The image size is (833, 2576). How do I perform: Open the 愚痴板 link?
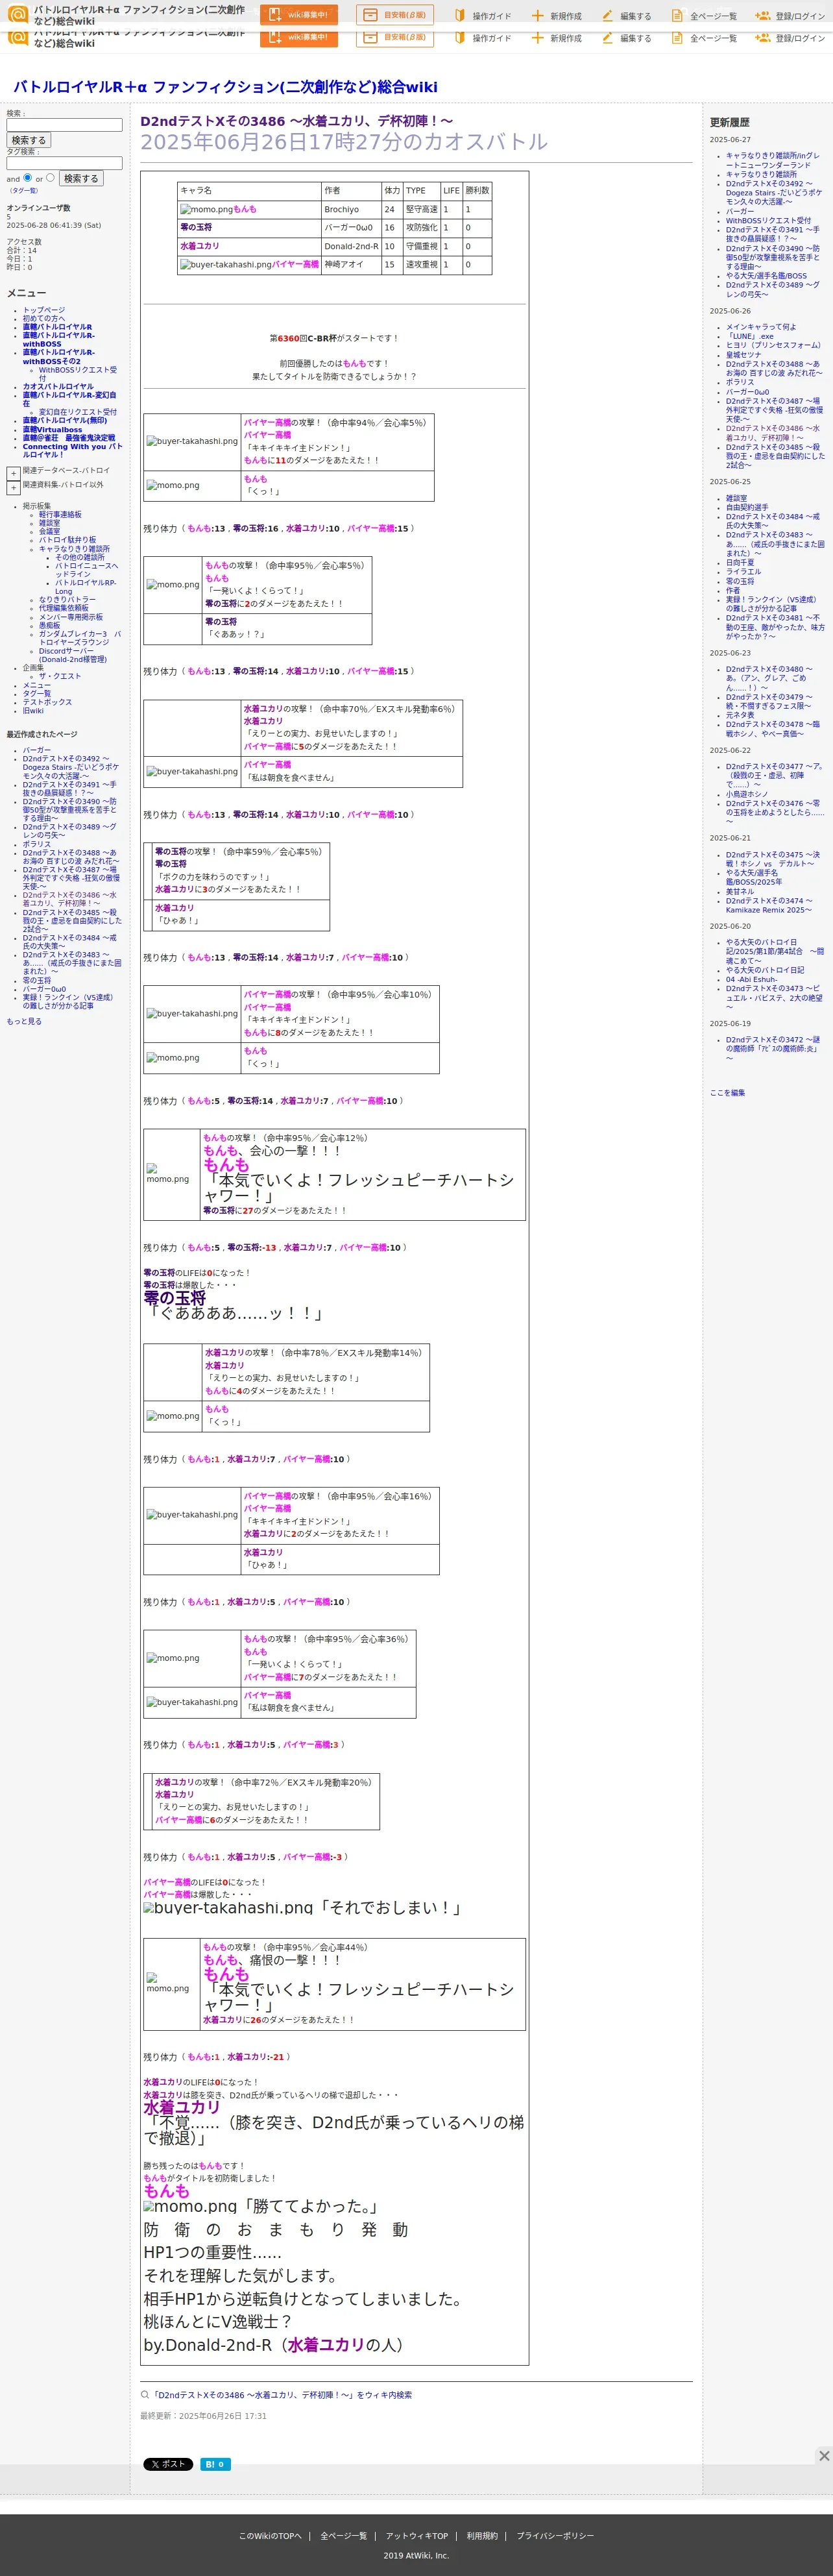(x=49, y=625)
